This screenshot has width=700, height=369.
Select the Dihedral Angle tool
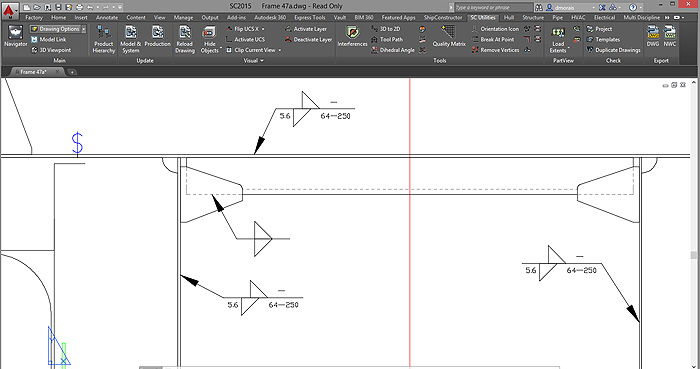(393, 50)
